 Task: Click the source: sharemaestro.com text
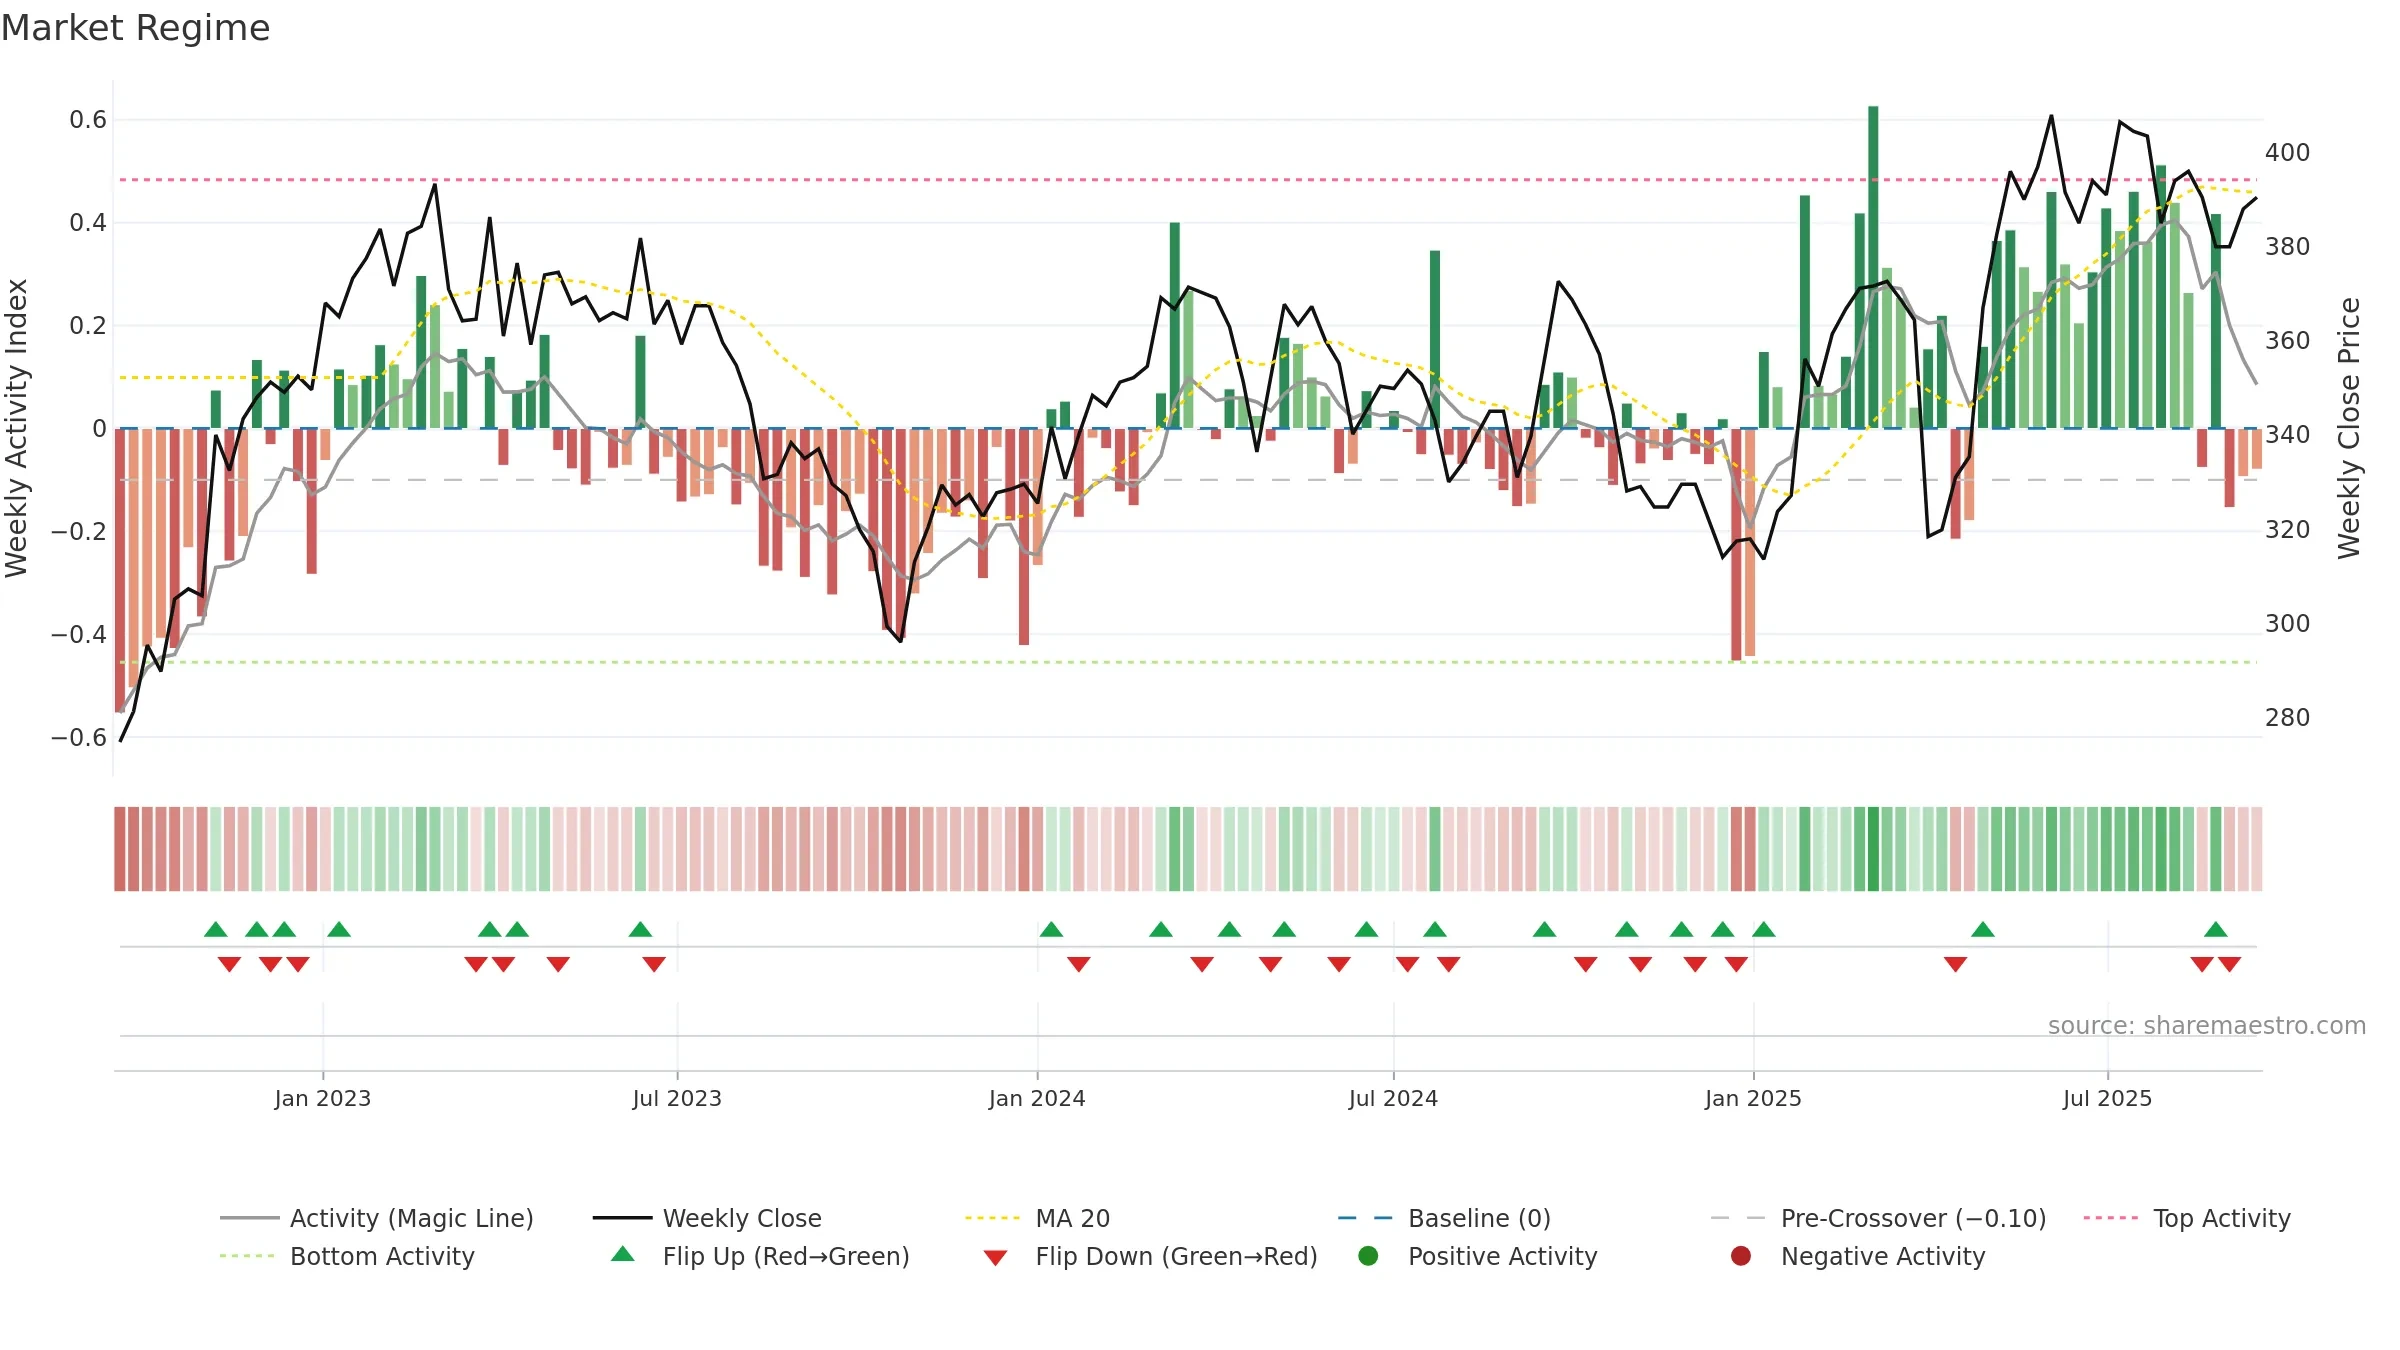[2207, 1026]
